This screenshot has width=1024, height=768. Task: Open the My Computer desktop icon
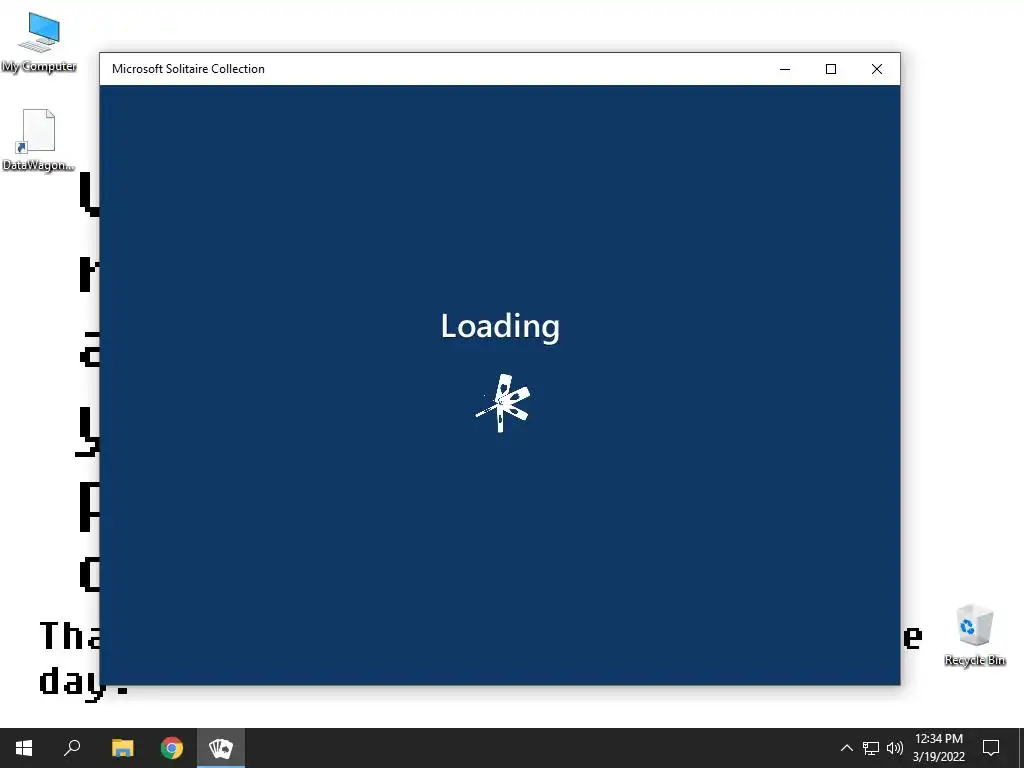point(39,42)
